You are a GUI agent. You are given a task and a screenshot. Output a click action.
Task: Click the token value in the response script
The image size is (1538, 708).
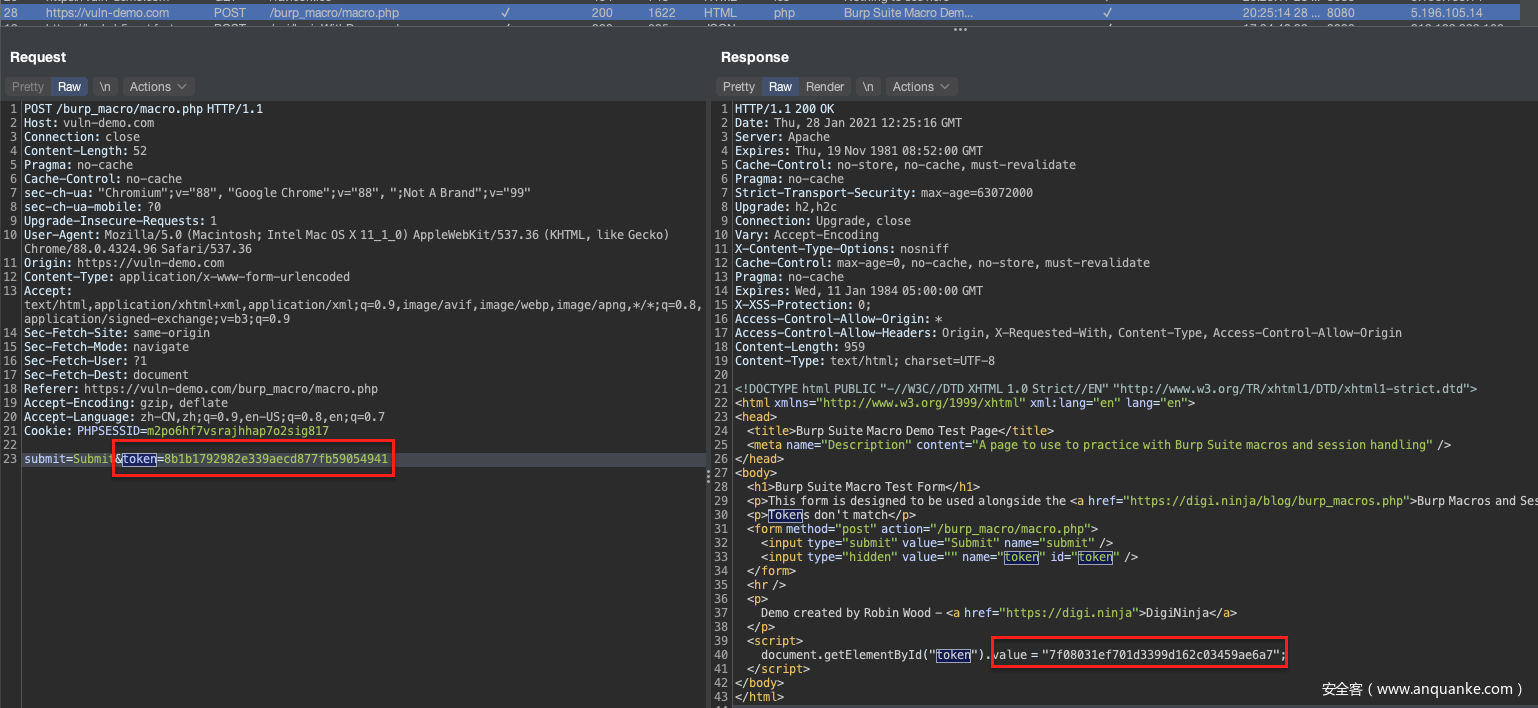coord(1160,655)
